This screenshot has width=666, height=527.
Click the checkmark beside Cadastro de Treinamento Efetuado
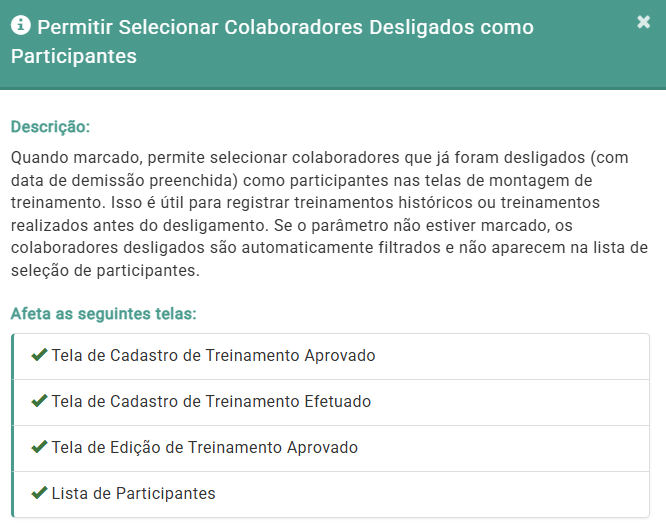pyautogui.click(x=40, y=401)
